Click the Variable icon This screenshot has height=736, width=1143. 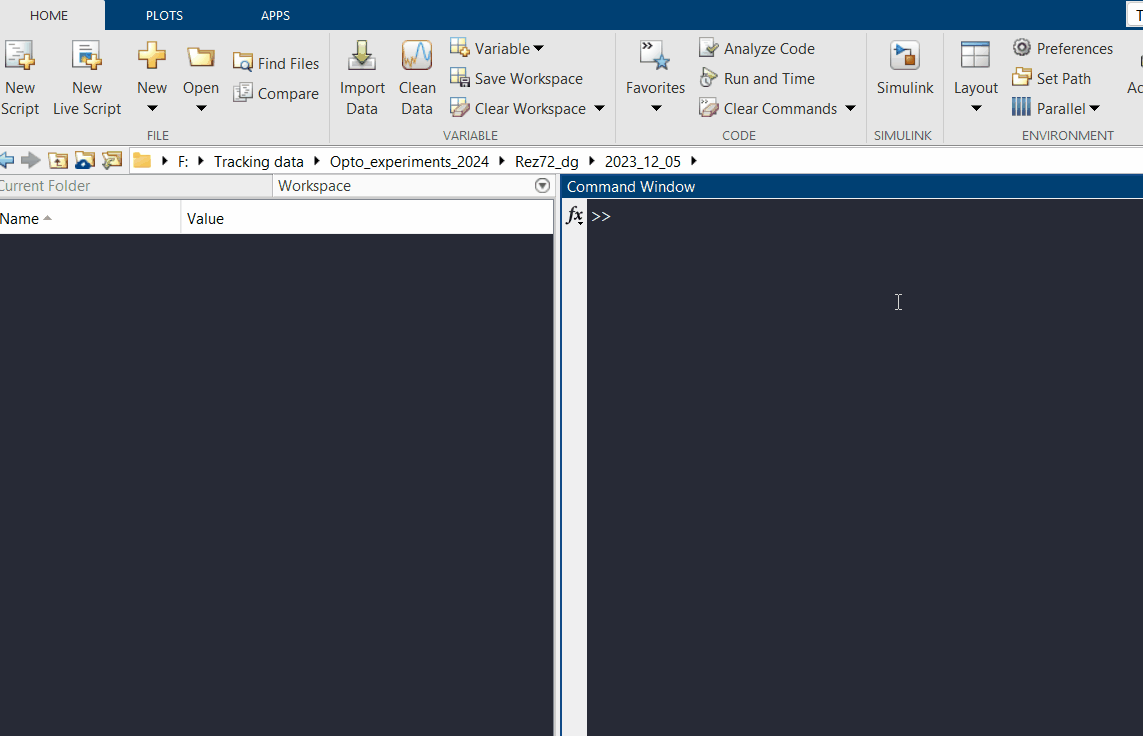459,48
